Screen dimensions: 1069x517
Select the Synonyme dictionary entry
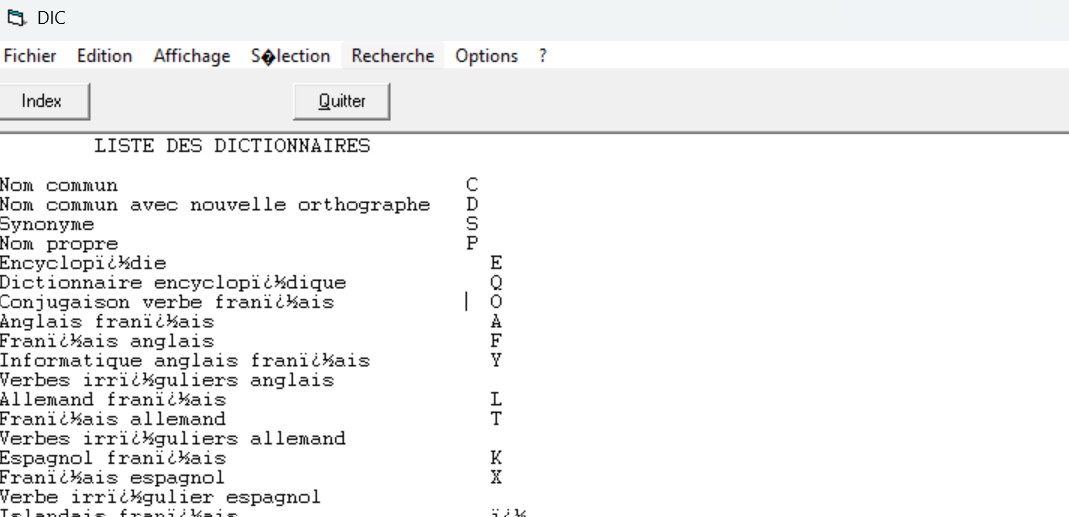click(x=47, y=225)
